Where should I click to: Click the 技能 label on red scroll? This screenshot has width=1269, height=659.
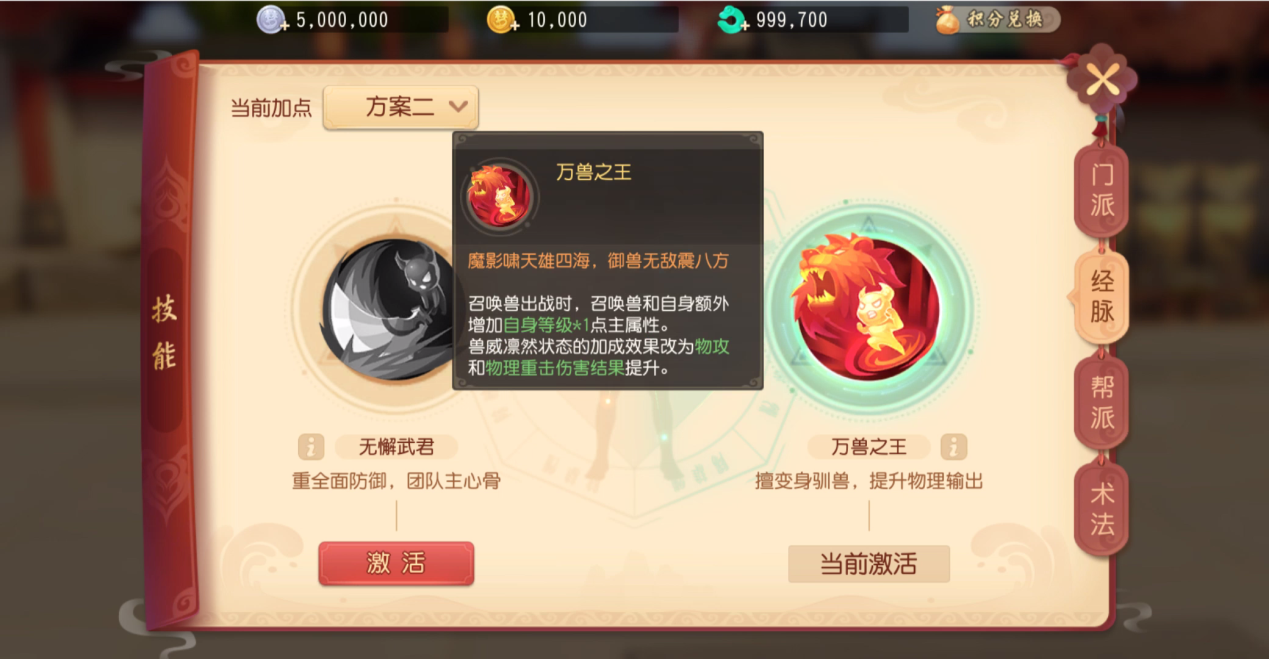tap(165, 332)
